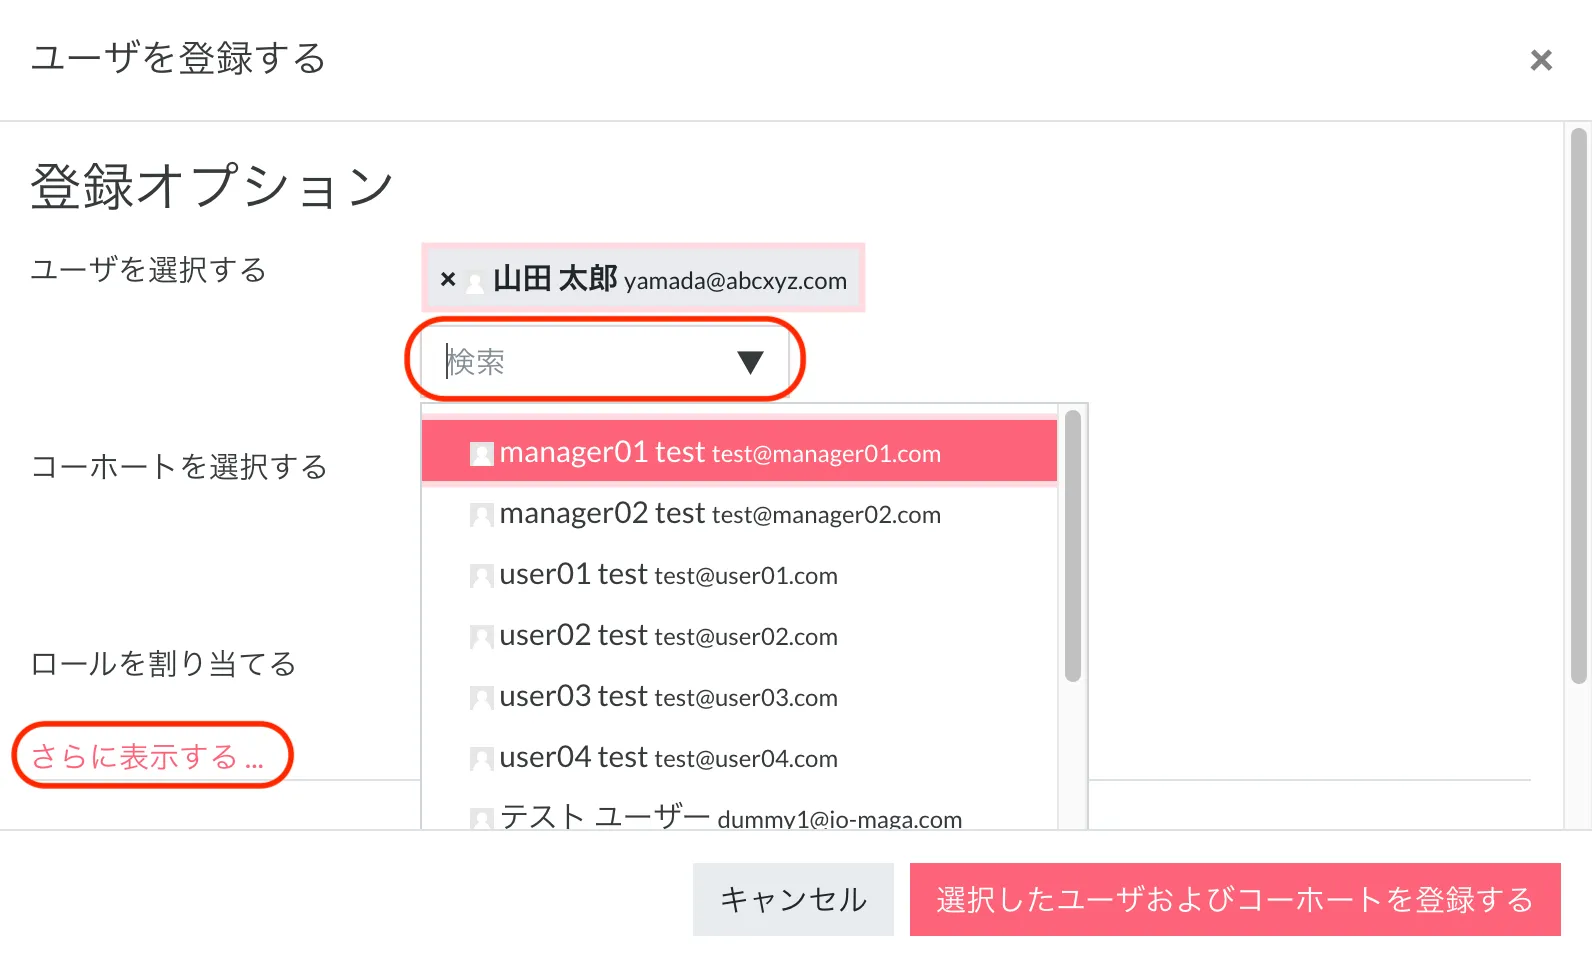Click the 検索 user search field
The image size is (1592, 964).
580,362
